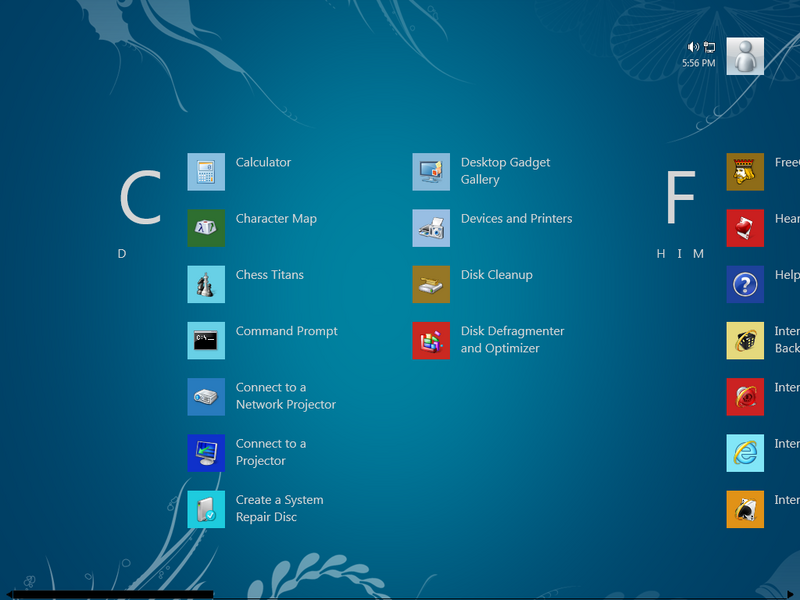Screen dimensions: 800x600
Task: Click the Calculator text label
Action: point(263,162)
